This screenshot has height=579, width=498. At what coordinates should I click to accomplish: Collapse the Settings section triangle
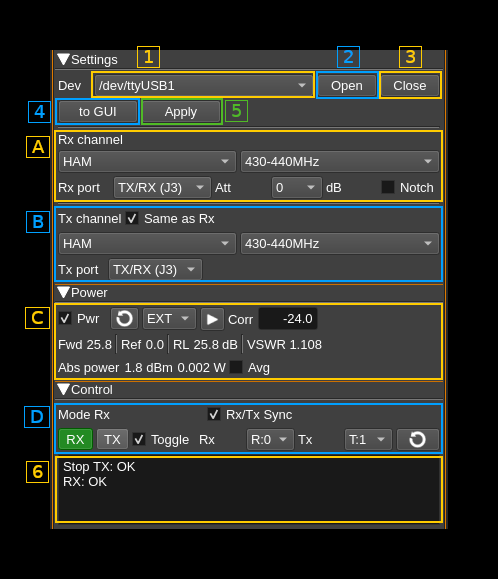(x=63, y=59)
